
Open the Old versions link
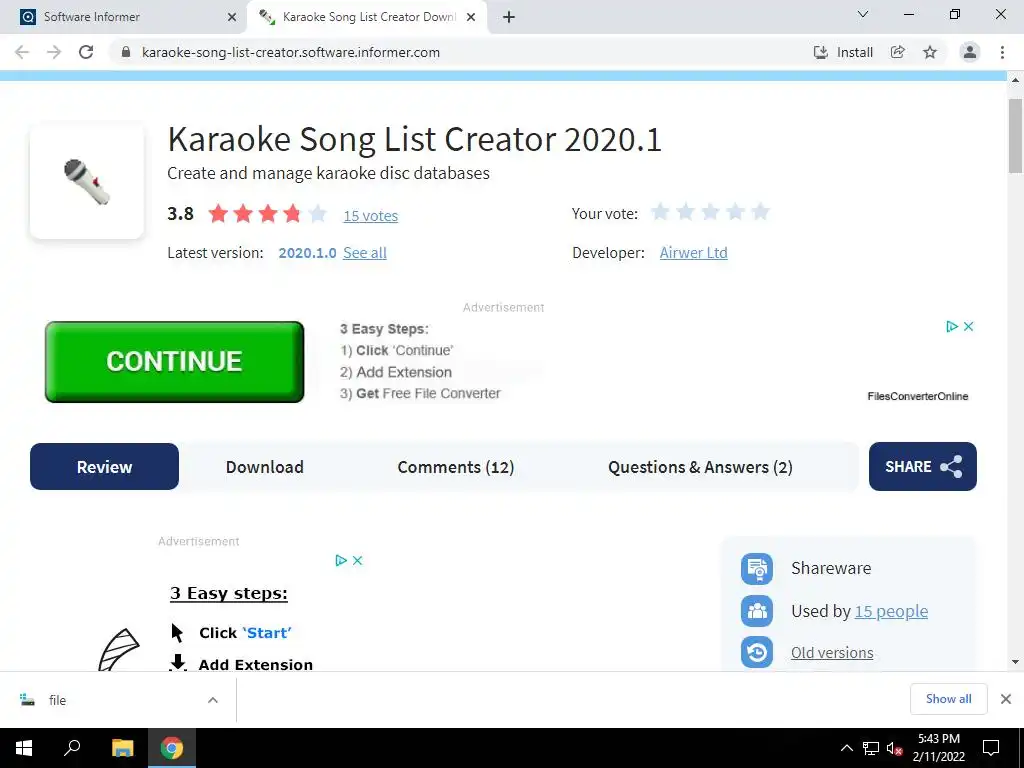(x=832, y=652)
